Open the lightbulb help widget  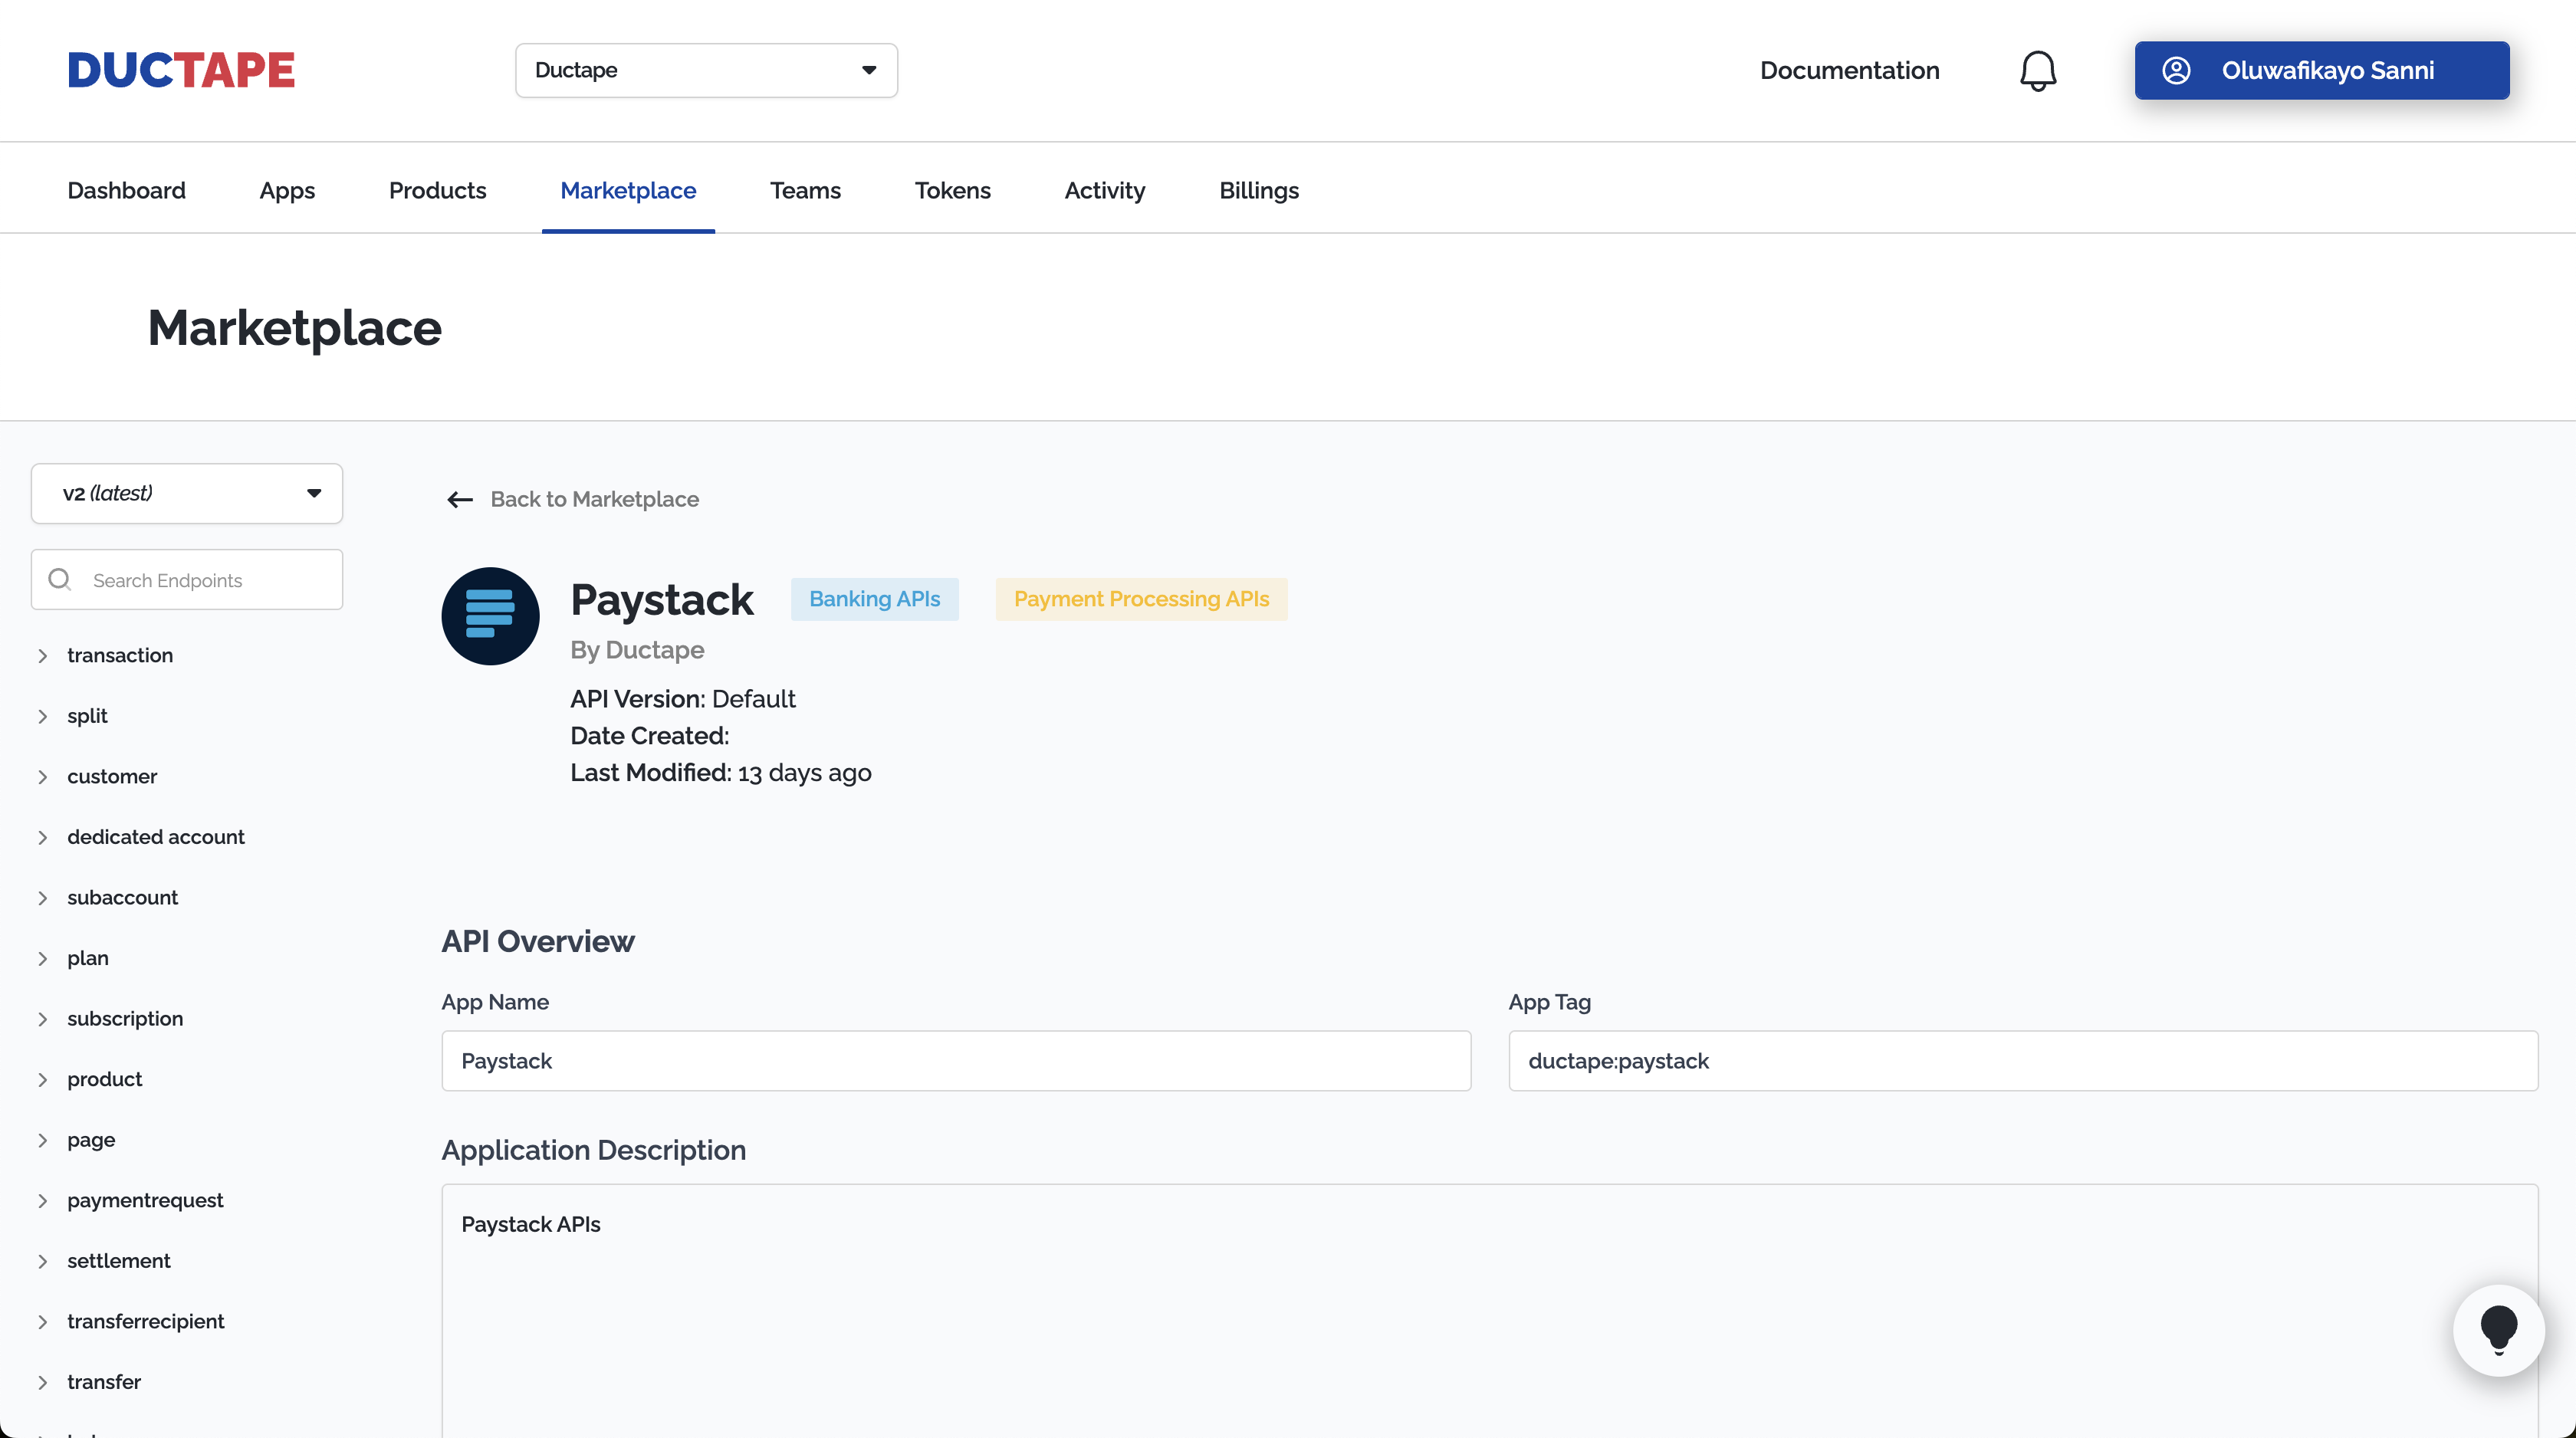click(2498, 1330)
